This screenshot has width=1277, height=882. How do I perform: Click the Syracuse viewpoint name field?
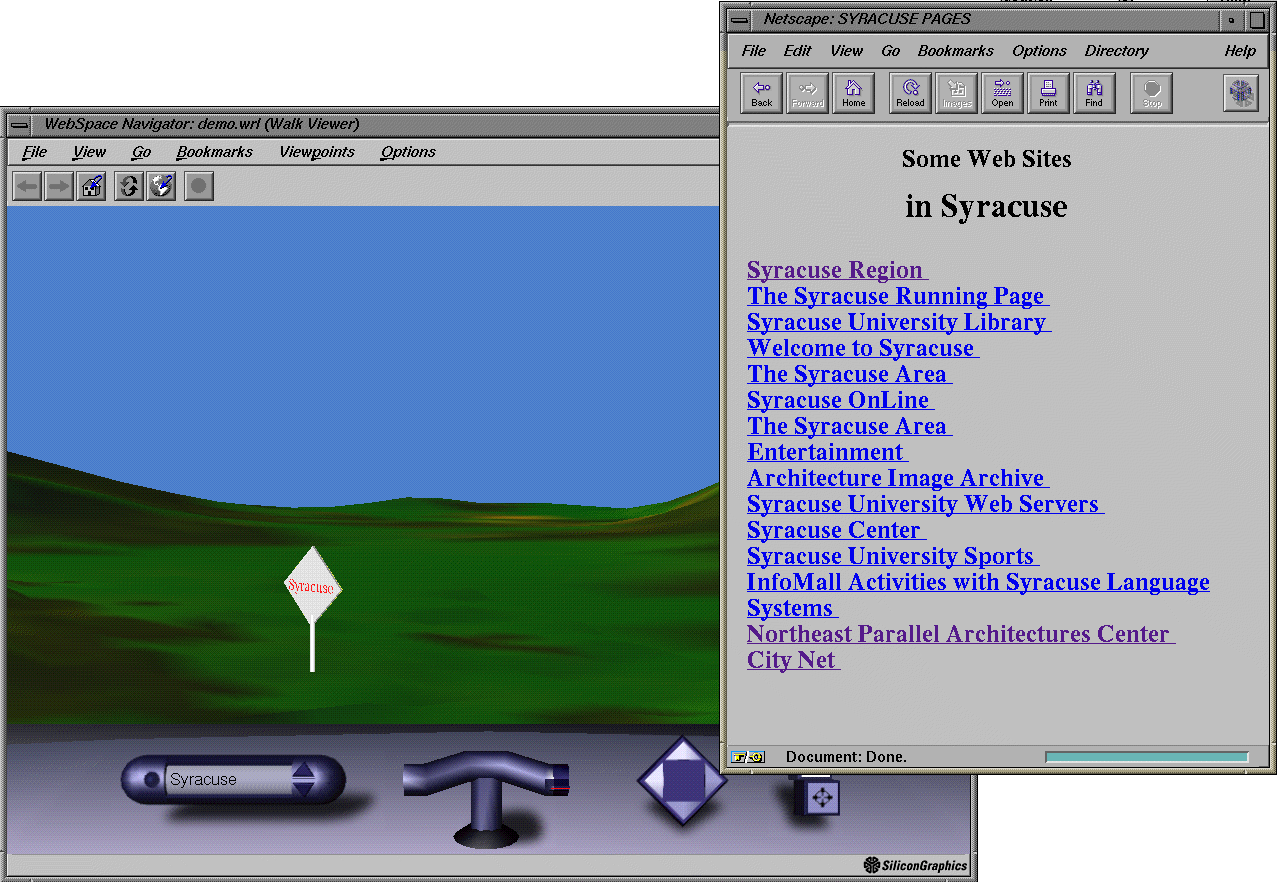pyautogui.click(x=228, y=780)
